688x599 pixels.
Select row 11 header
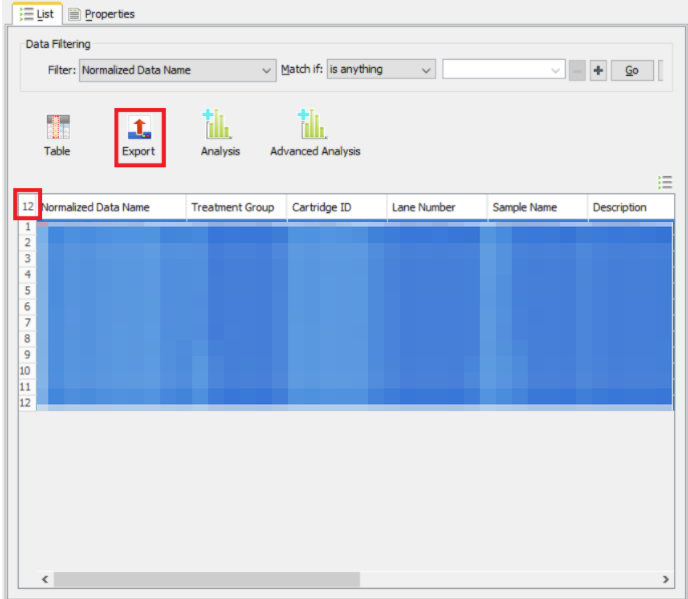[28, 387]
